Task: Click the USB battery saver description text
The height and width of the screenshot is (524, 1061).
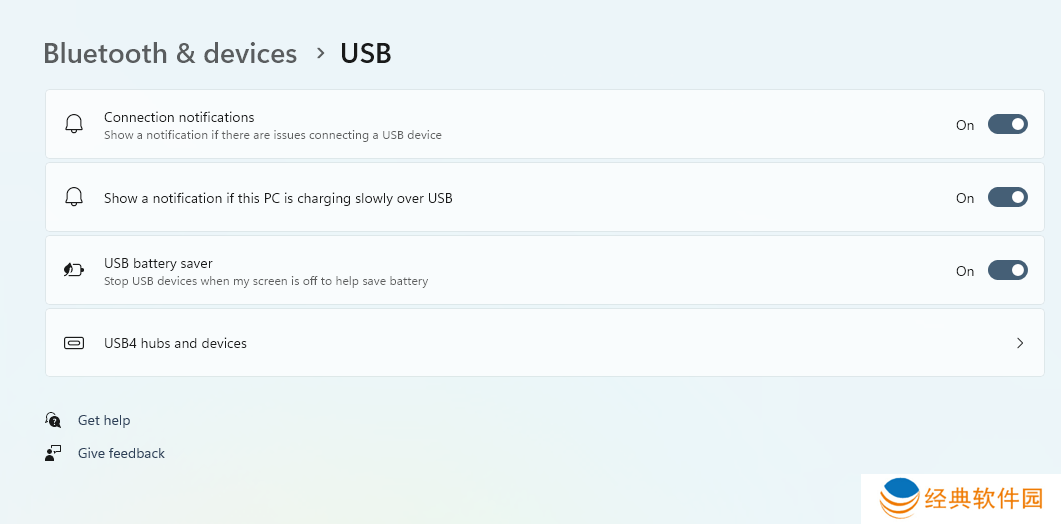Action: [266, 281]
